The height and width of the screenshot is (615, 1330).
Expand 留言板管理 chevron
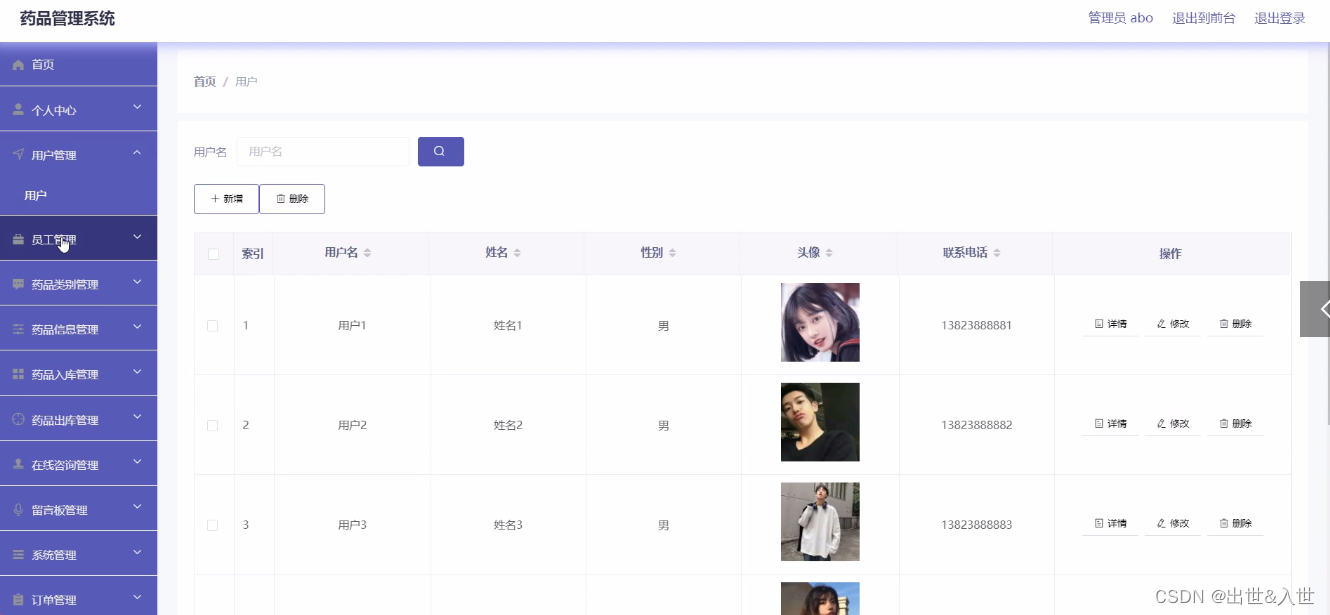137,508
